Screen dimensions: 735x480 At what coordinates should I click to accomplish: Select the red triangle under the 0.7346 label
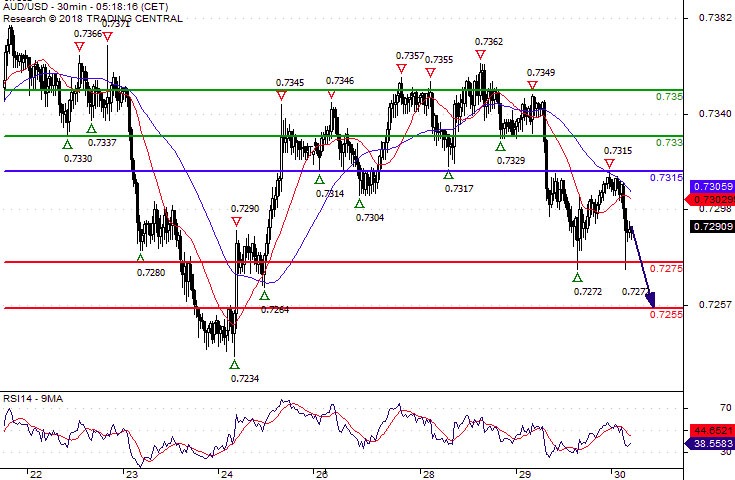pyautogui.click(x=331, y=95)
